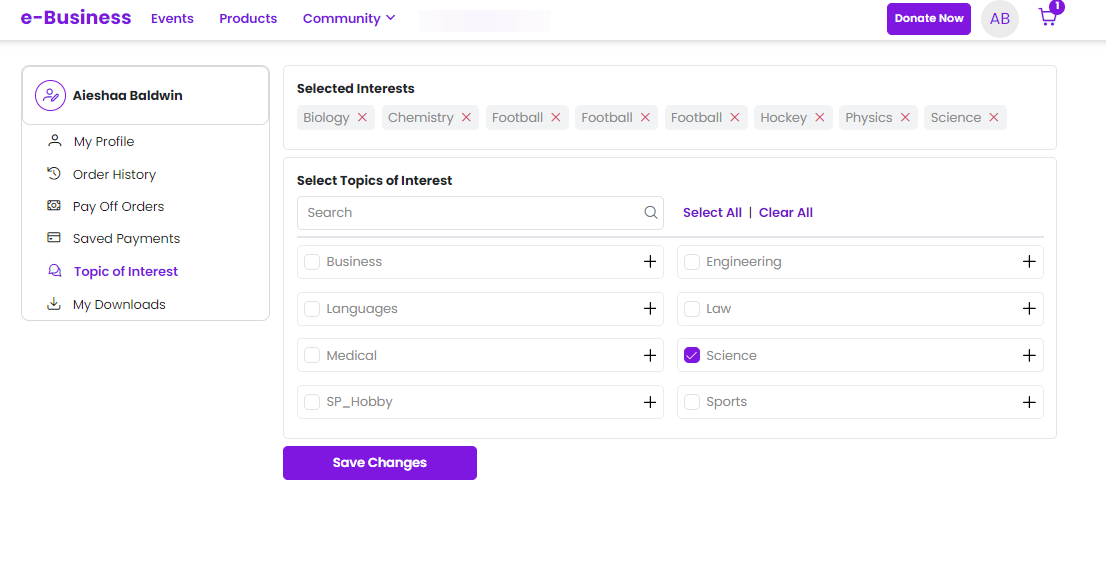
Task: Check the SP_Hobby topic checkbox
Action: pyautogui.click(x=312, y=402)
